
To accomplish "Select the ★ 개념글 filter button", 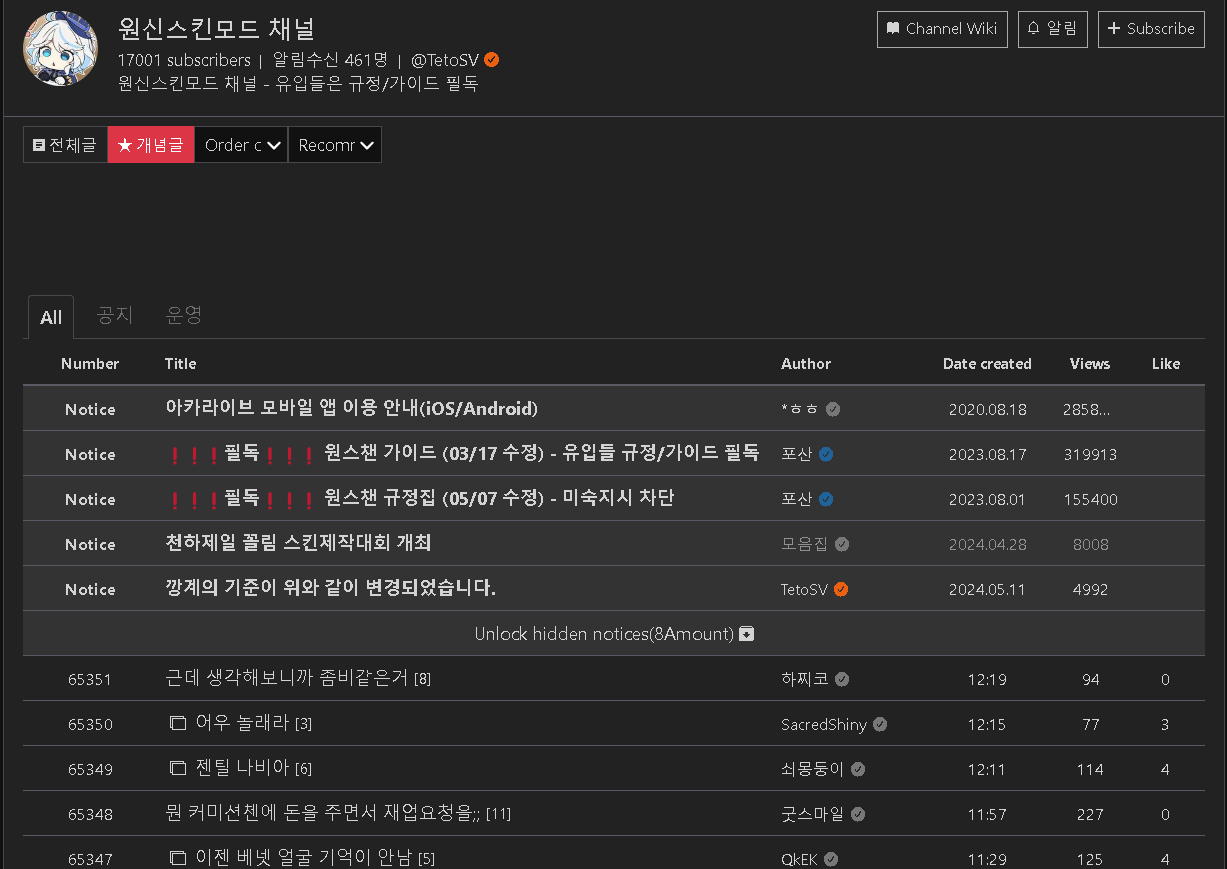I will [x=151, y=145].
